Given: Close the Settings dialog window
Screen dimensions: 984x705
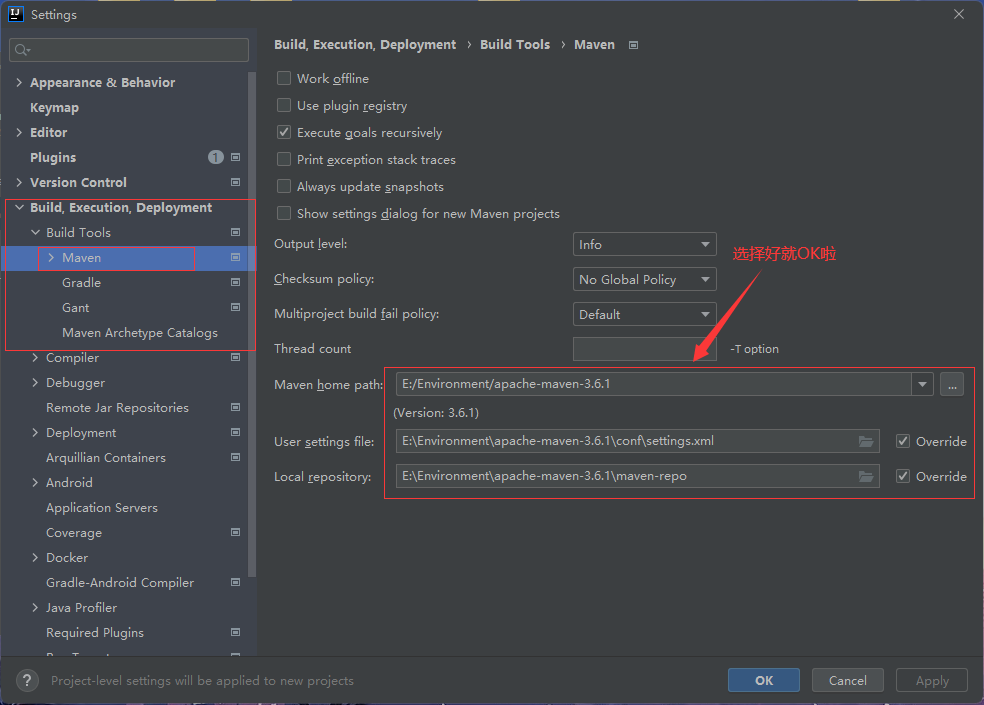Looking at the screenshot, I should pos(959,14).
